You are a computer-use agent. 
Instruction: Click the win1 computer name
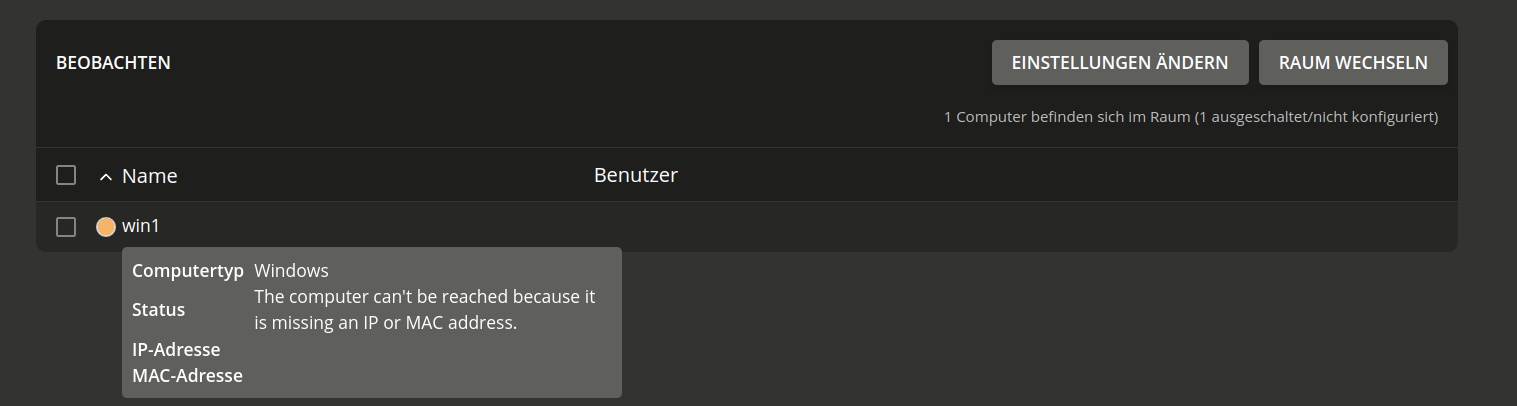coord(141,226)
